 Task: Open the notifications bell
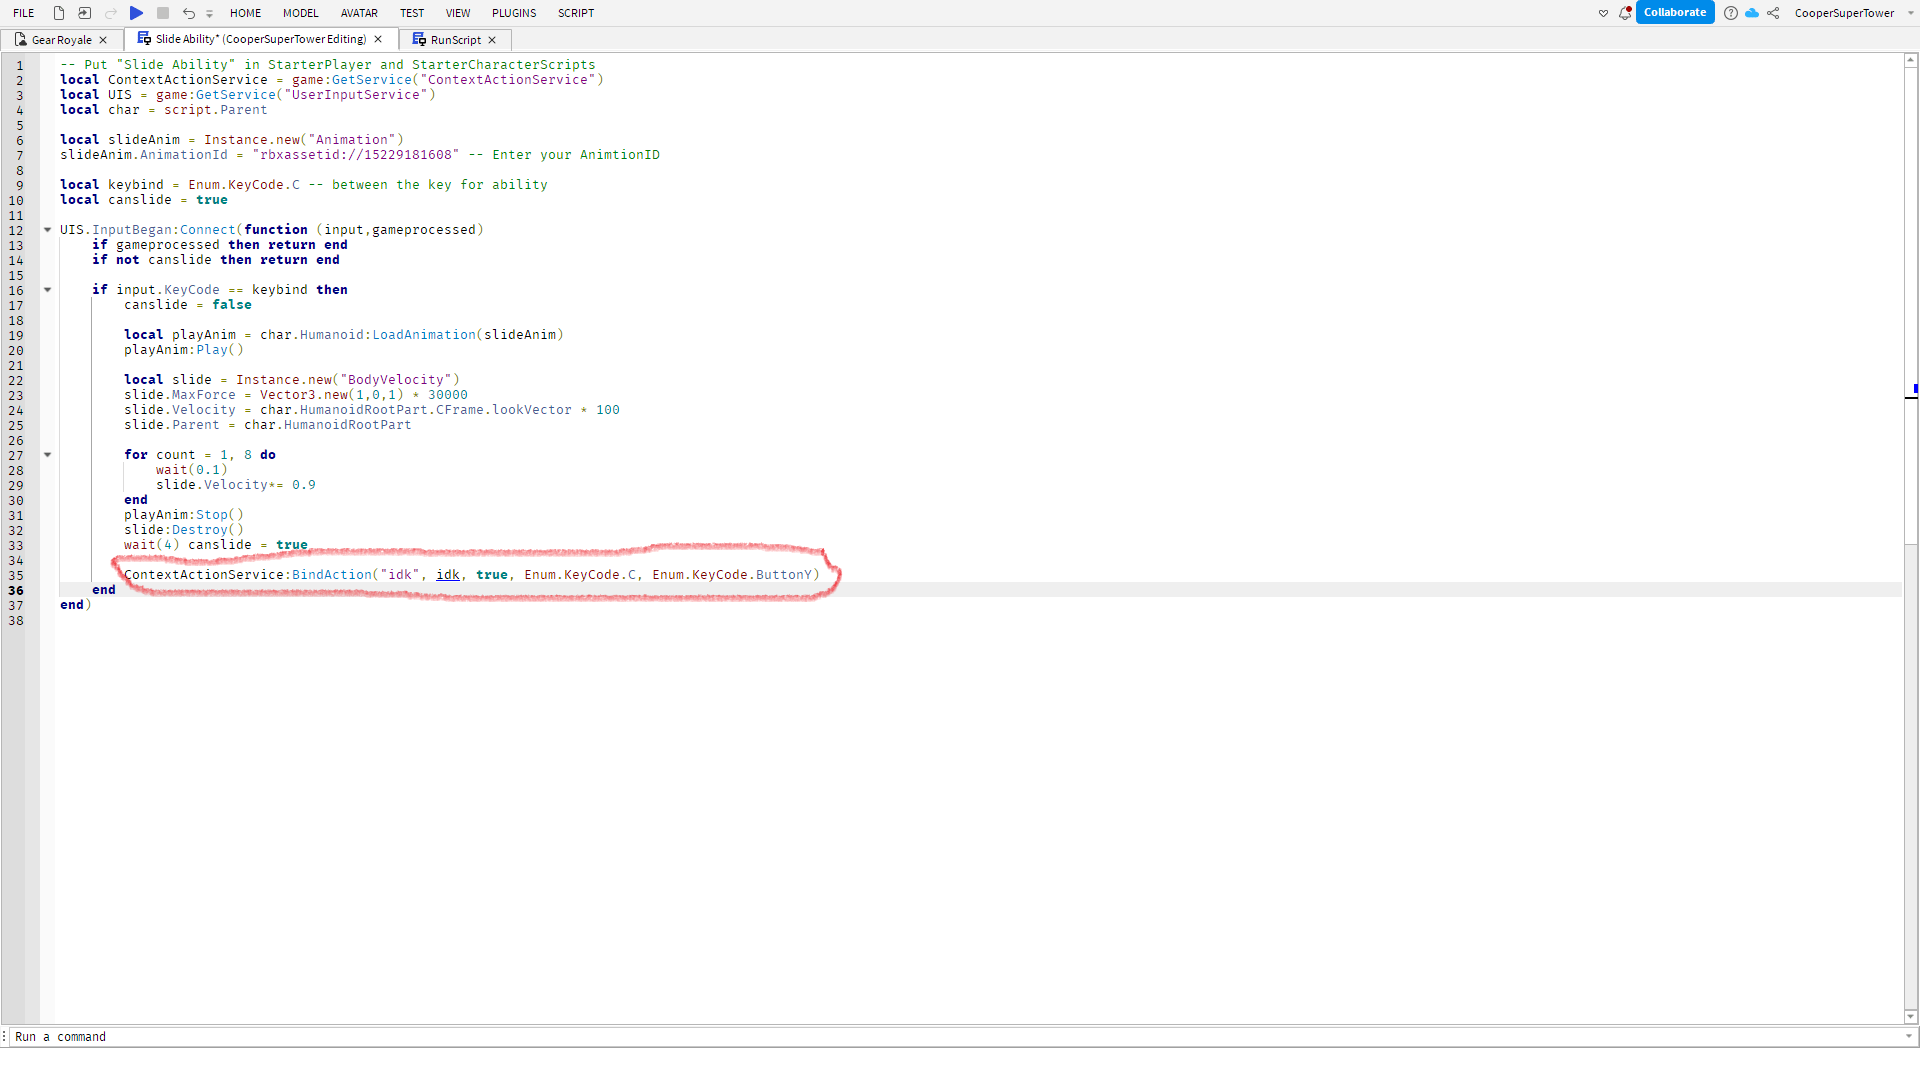point(1625,13)
